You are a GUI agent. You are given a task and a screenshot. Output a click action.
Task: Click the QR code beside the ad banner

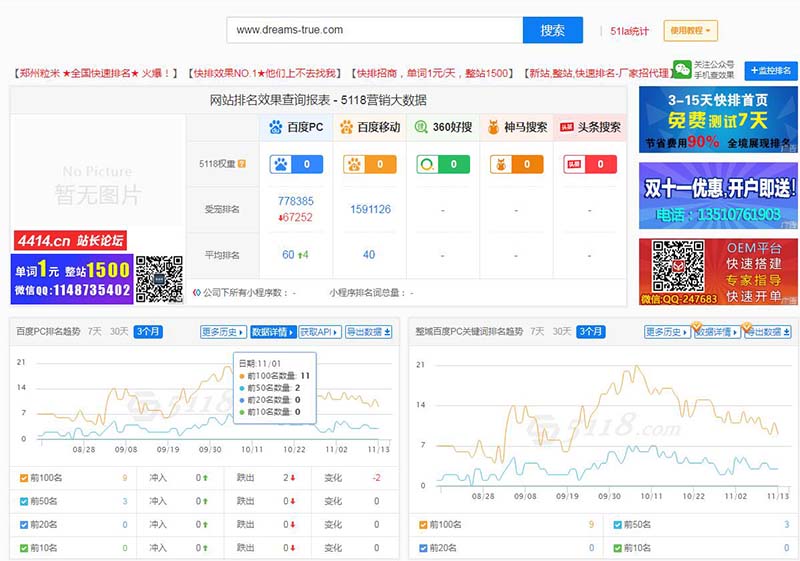click(159, 279)
